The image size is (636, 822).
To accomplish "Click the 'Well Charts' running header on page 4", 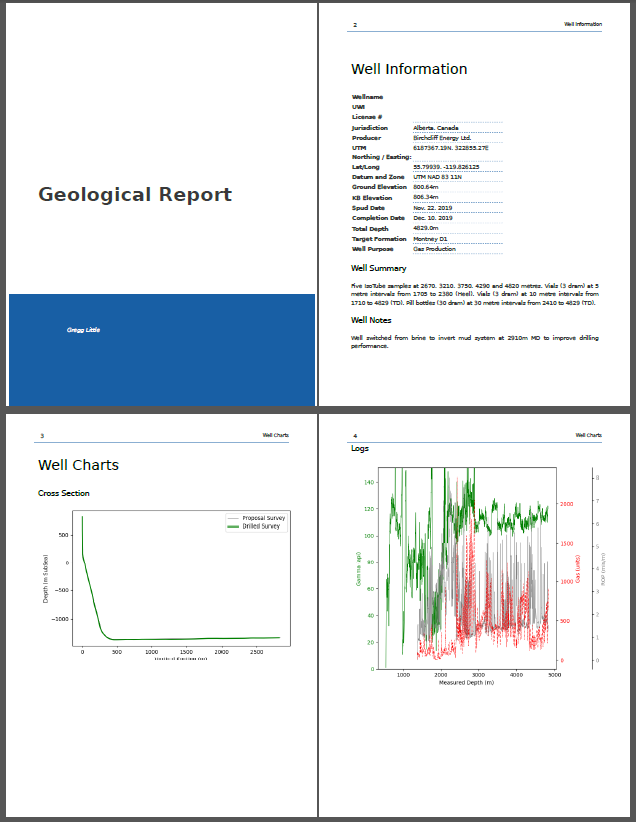I will [x=589, y=435].
